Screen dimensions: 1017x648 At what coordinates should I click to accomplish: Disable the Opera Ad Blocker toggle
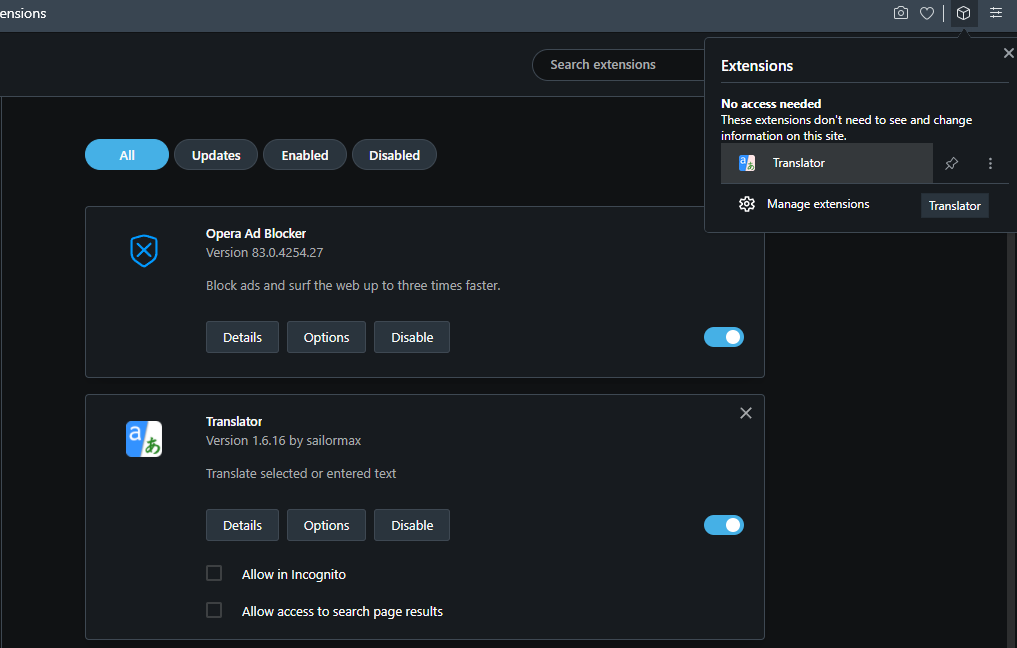723,337
